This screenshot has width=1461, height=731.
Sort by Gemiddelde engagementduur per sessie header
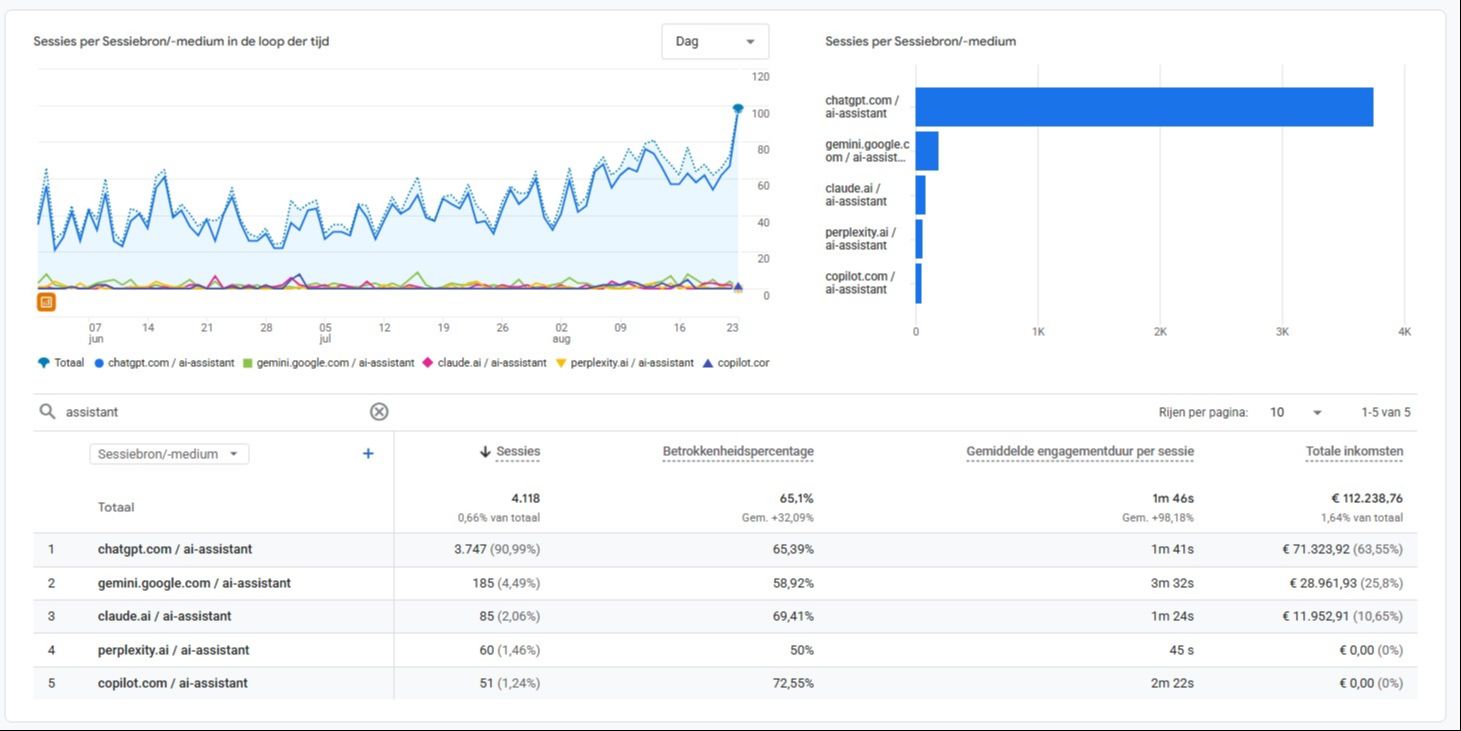coord(1080,452)
